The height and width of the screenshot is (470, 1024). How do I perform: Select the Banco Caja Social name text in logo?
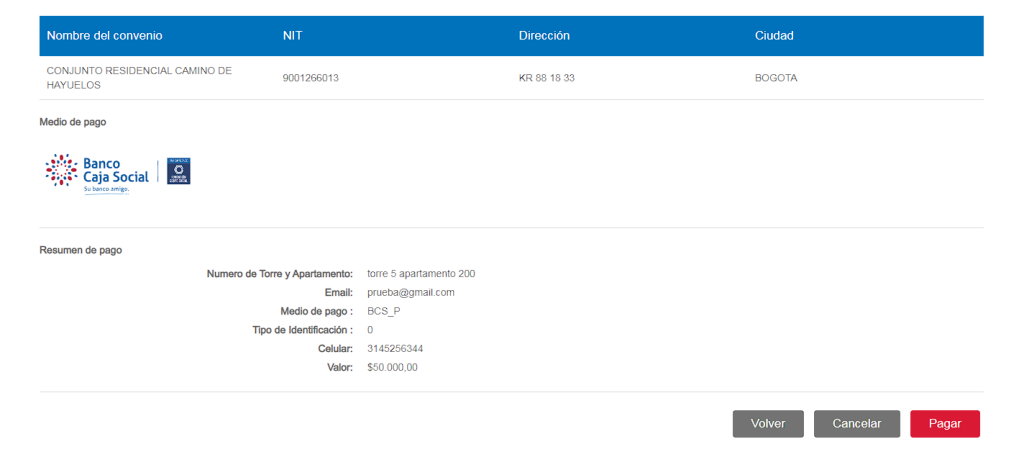tap(115, 170)
